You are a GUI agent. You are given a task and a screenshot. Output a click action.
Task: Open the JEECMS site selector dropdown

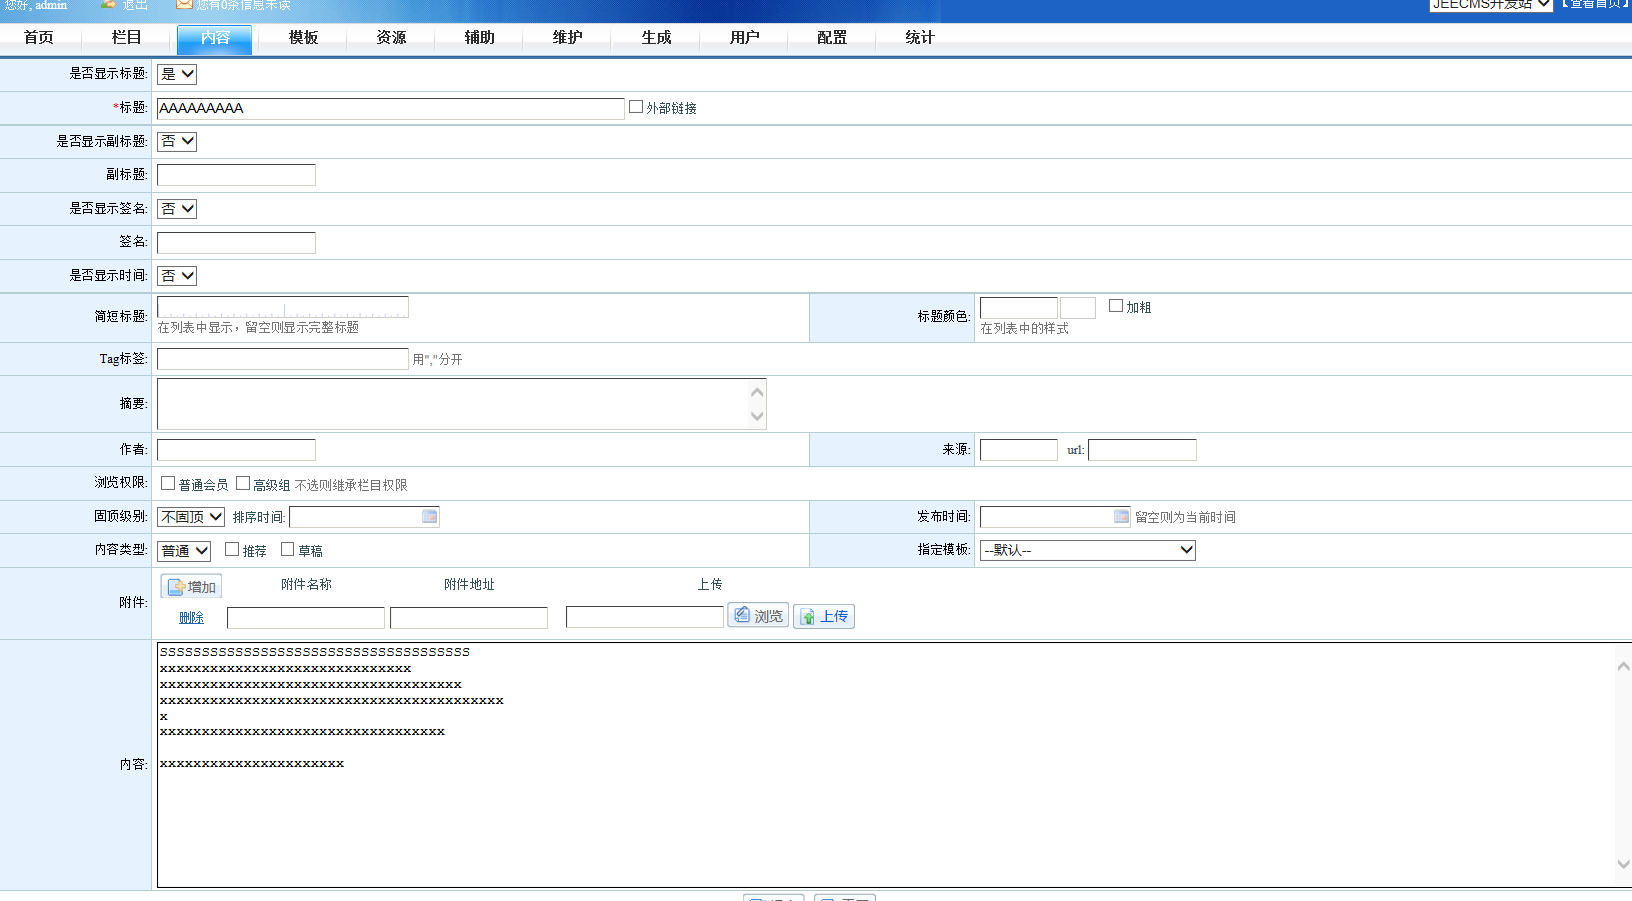click(x=1491, y=5)
